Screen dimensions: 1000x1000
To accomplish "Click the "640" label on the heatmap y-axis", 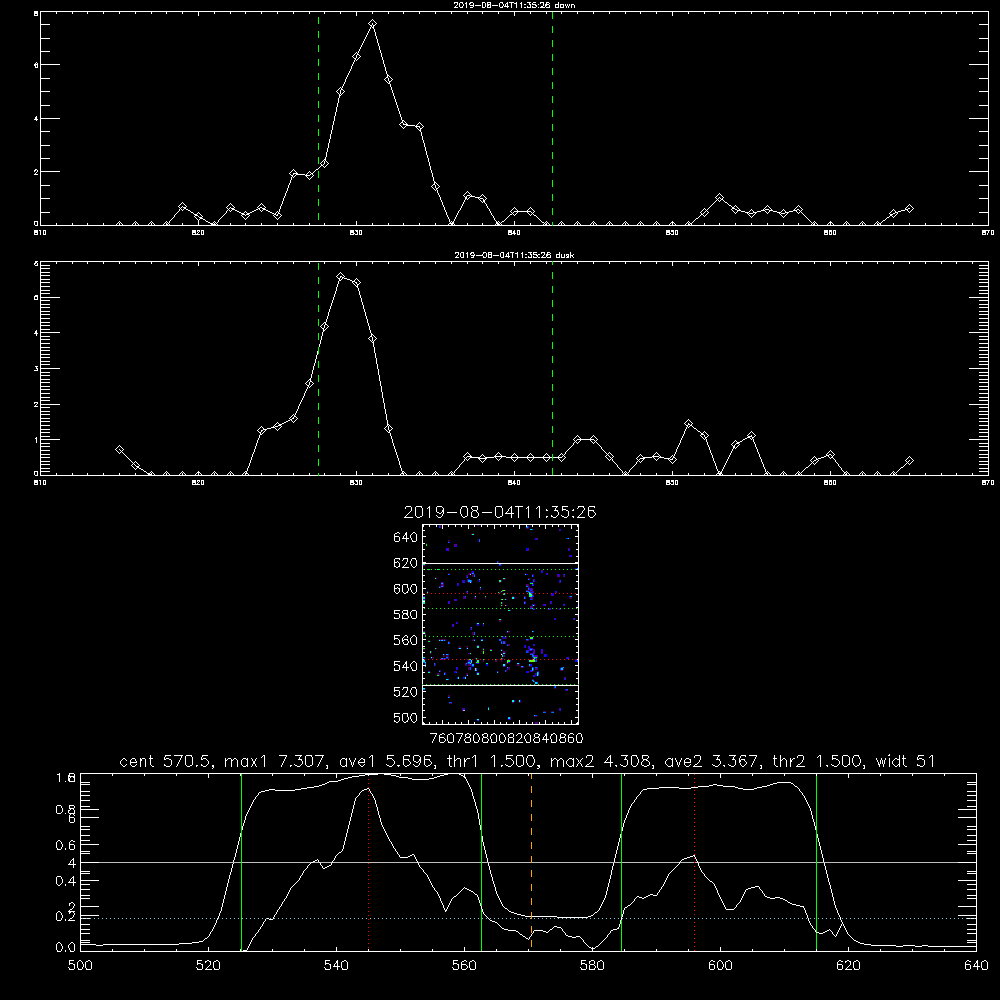I will click(x=406, y=538).
